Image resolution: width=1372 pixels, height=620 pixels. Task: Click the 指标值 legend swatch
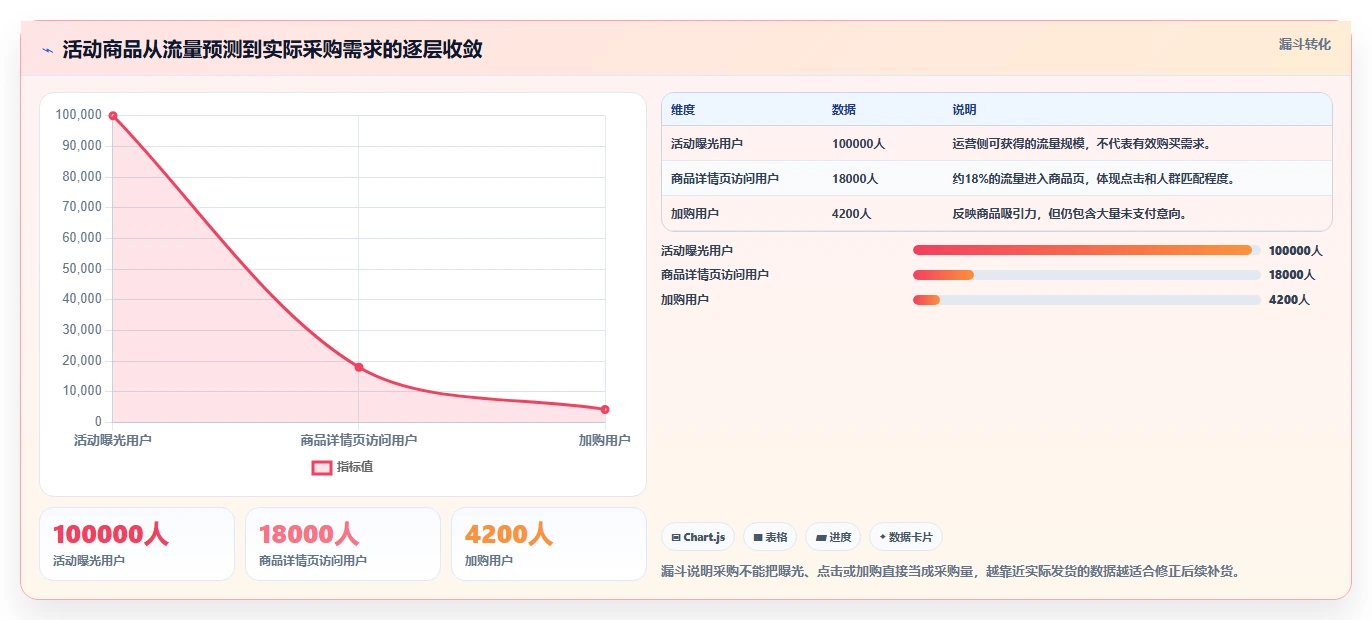coord(322,467)
